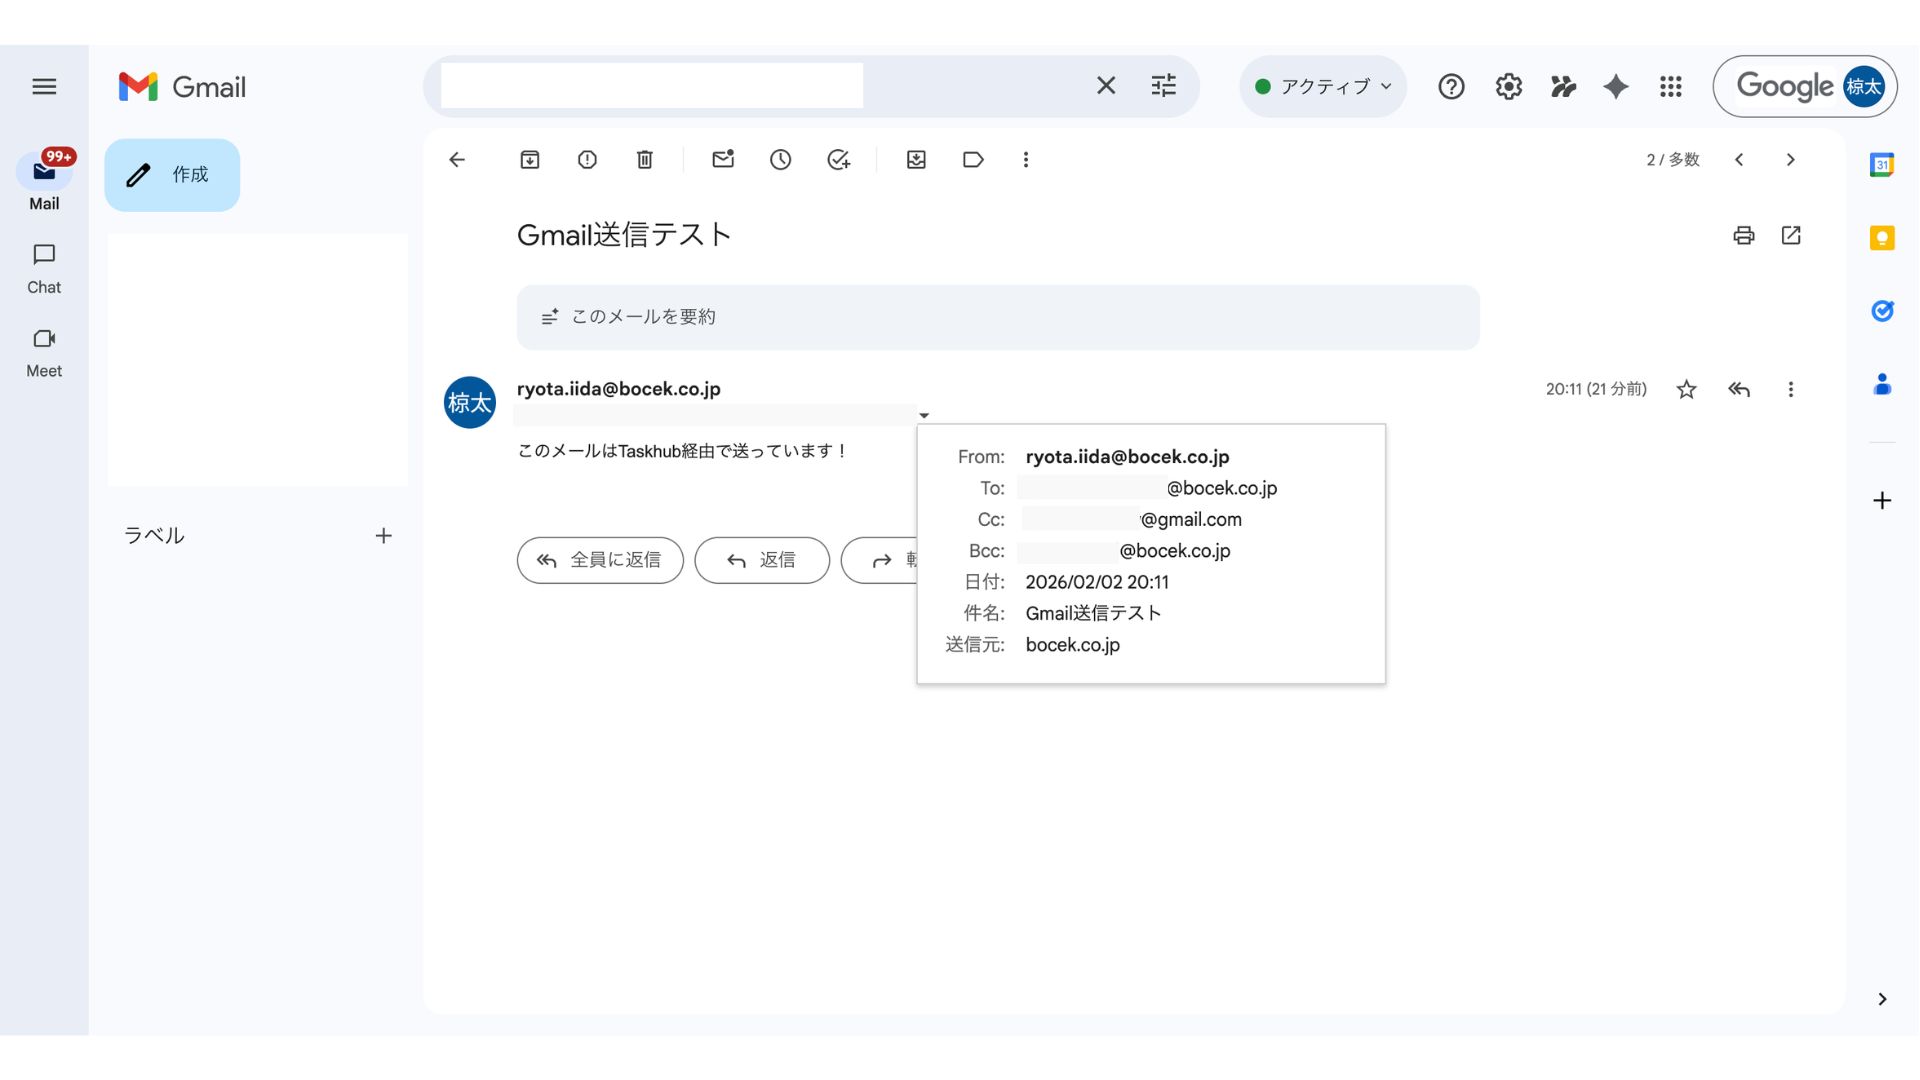Open the message in a new window
Image resolution: width=1920 pixels, height=1080 pixels.
[x=1791, y=235]
